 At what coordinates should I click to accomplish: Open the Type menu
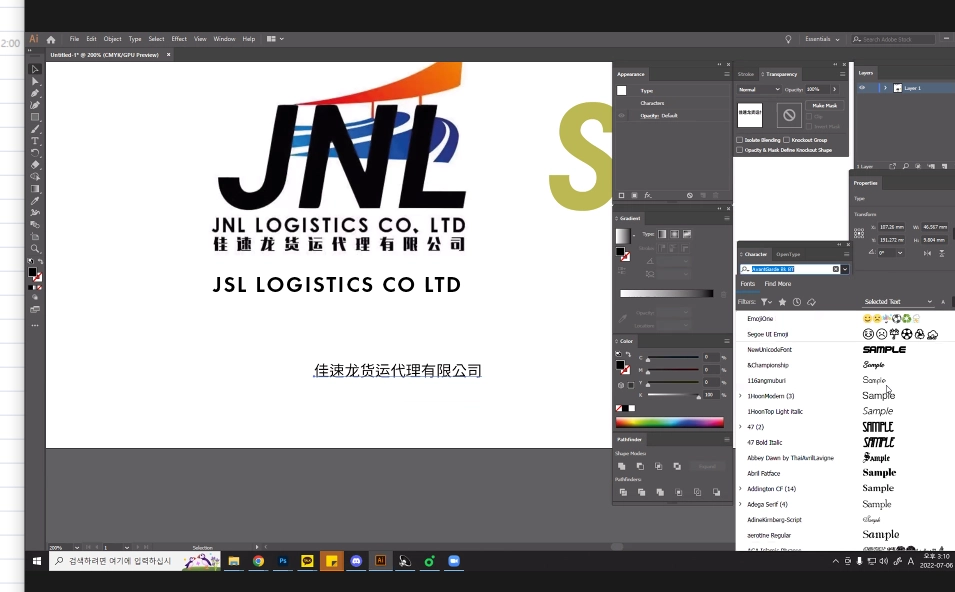(x=135, y=39)
